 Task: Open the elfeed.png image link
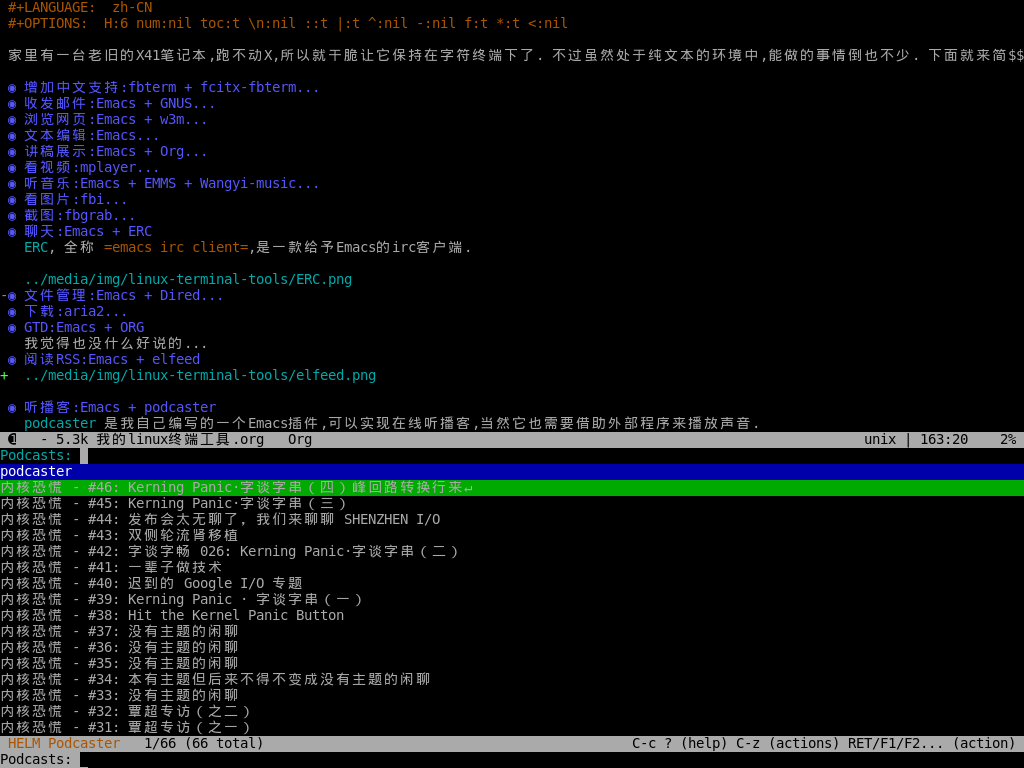coord(200,376)
